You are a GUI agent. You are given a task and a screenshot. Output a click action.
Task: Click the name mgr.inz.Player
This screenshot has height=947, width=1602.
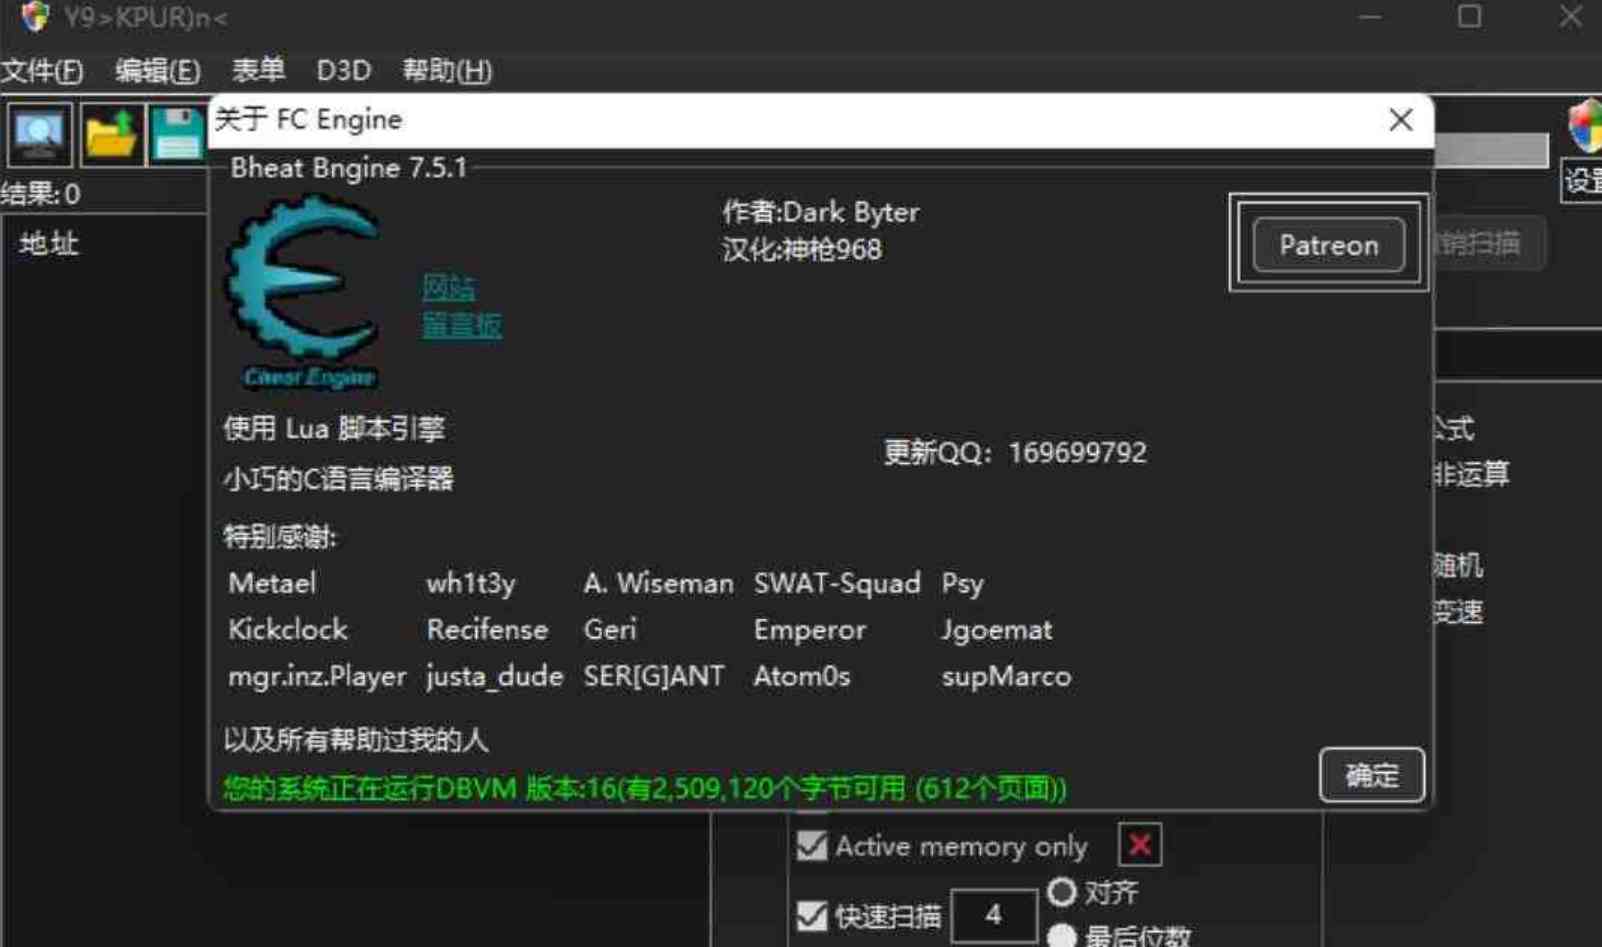(317, 677)
